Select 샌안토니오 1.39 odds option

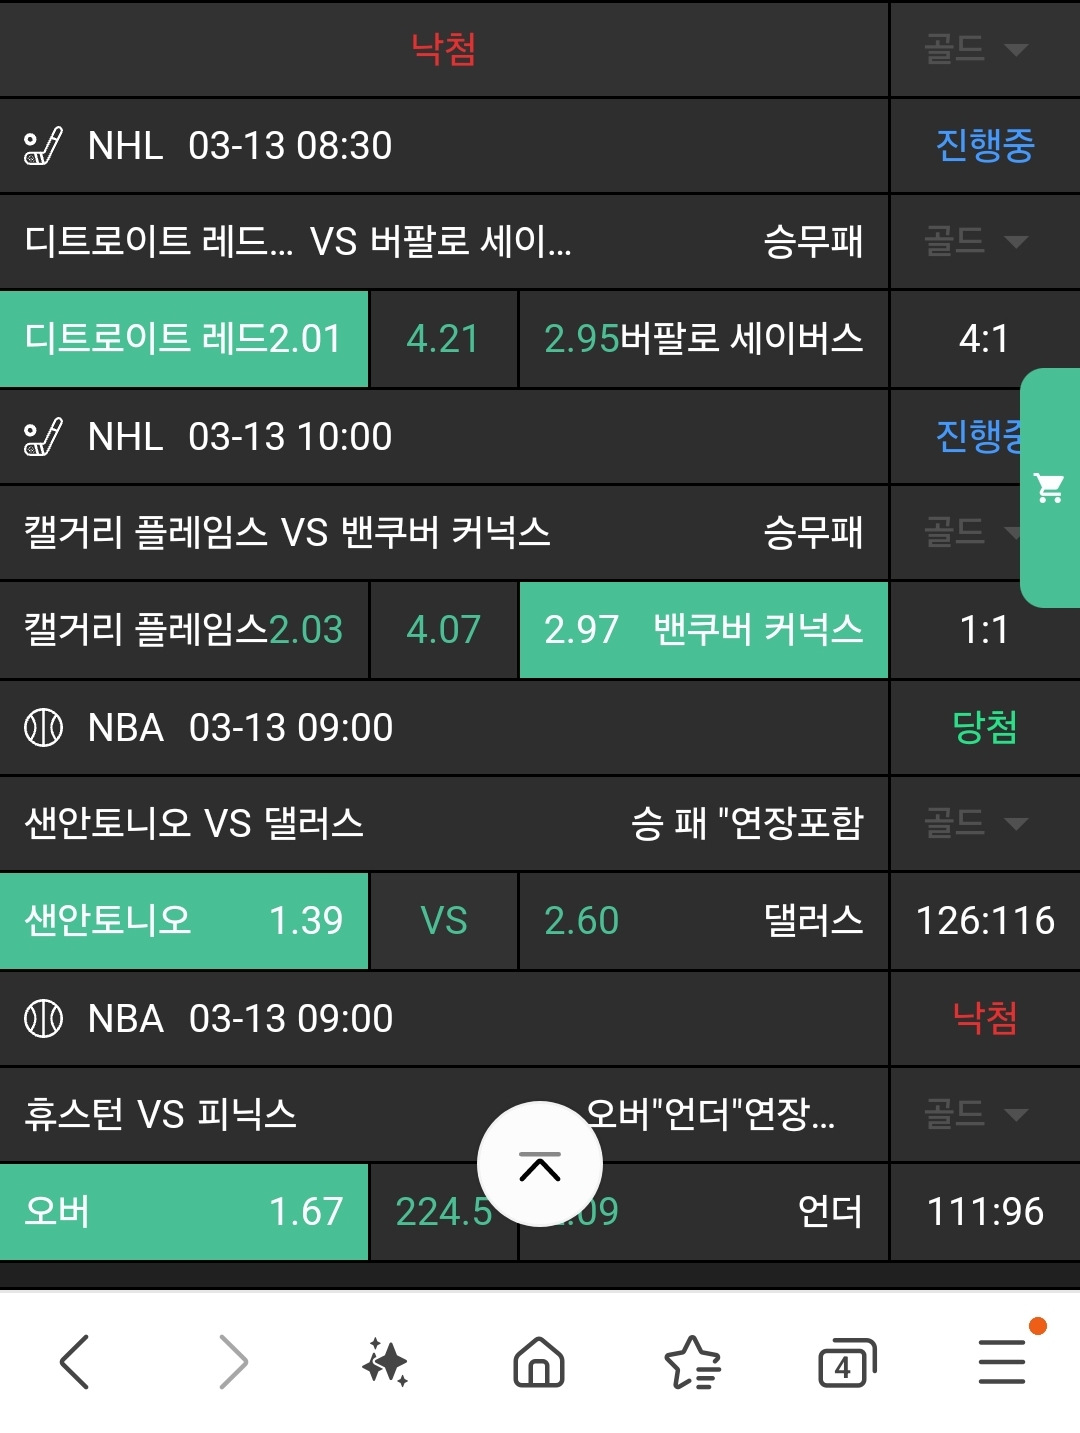click(x=184, y=921)
